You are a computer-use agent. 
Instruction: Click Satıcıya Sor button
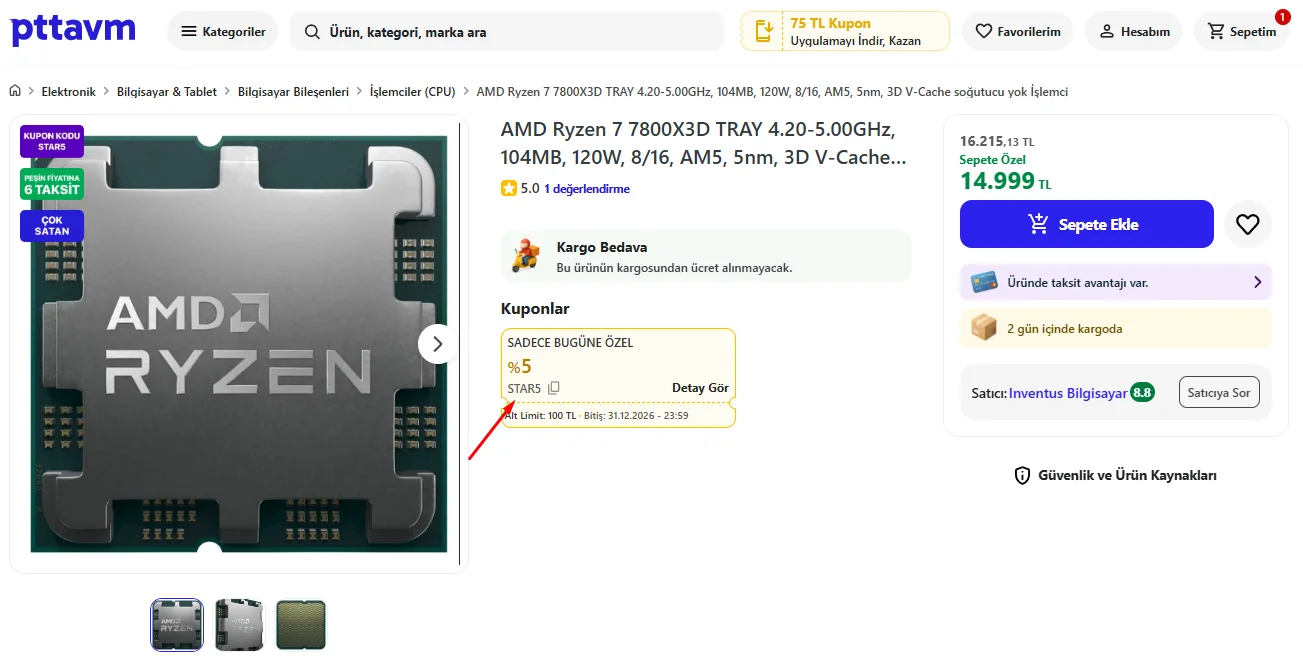pyautogui.click(x=1219, y=392)
